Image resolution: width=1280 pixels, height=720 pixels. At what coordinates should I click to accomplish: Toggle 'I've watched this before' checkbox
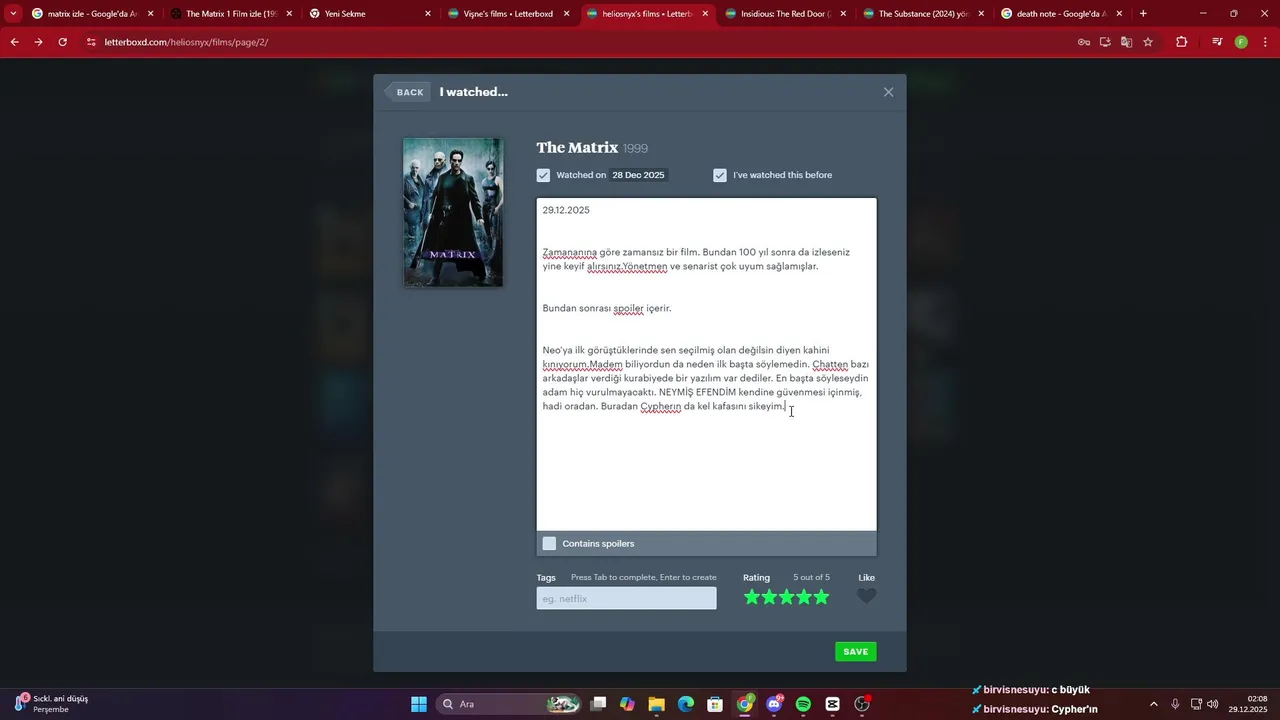tap(720, 175)
